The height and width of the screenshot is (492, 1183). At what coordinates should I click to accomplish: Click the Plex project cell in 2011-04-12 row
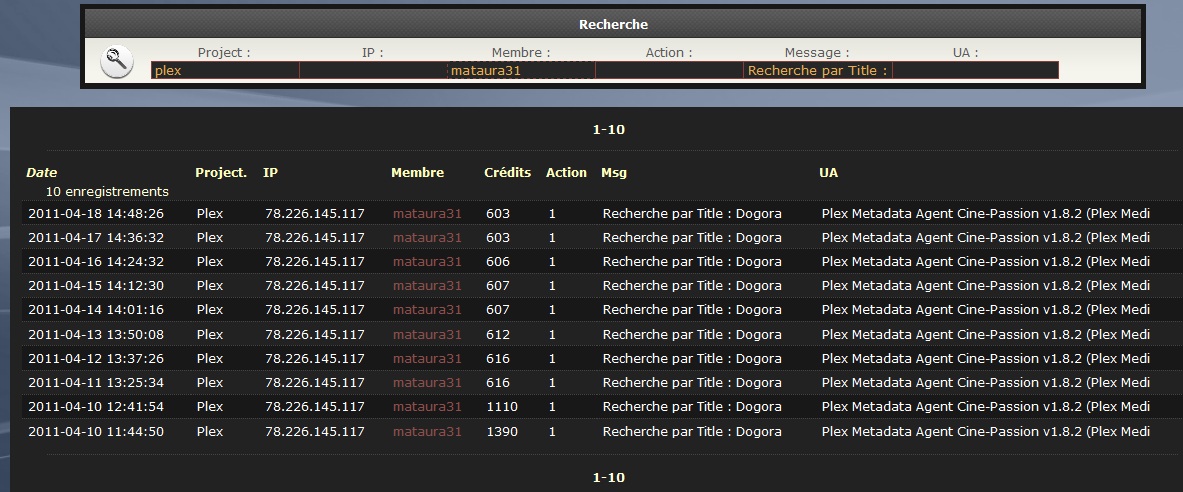210,358
